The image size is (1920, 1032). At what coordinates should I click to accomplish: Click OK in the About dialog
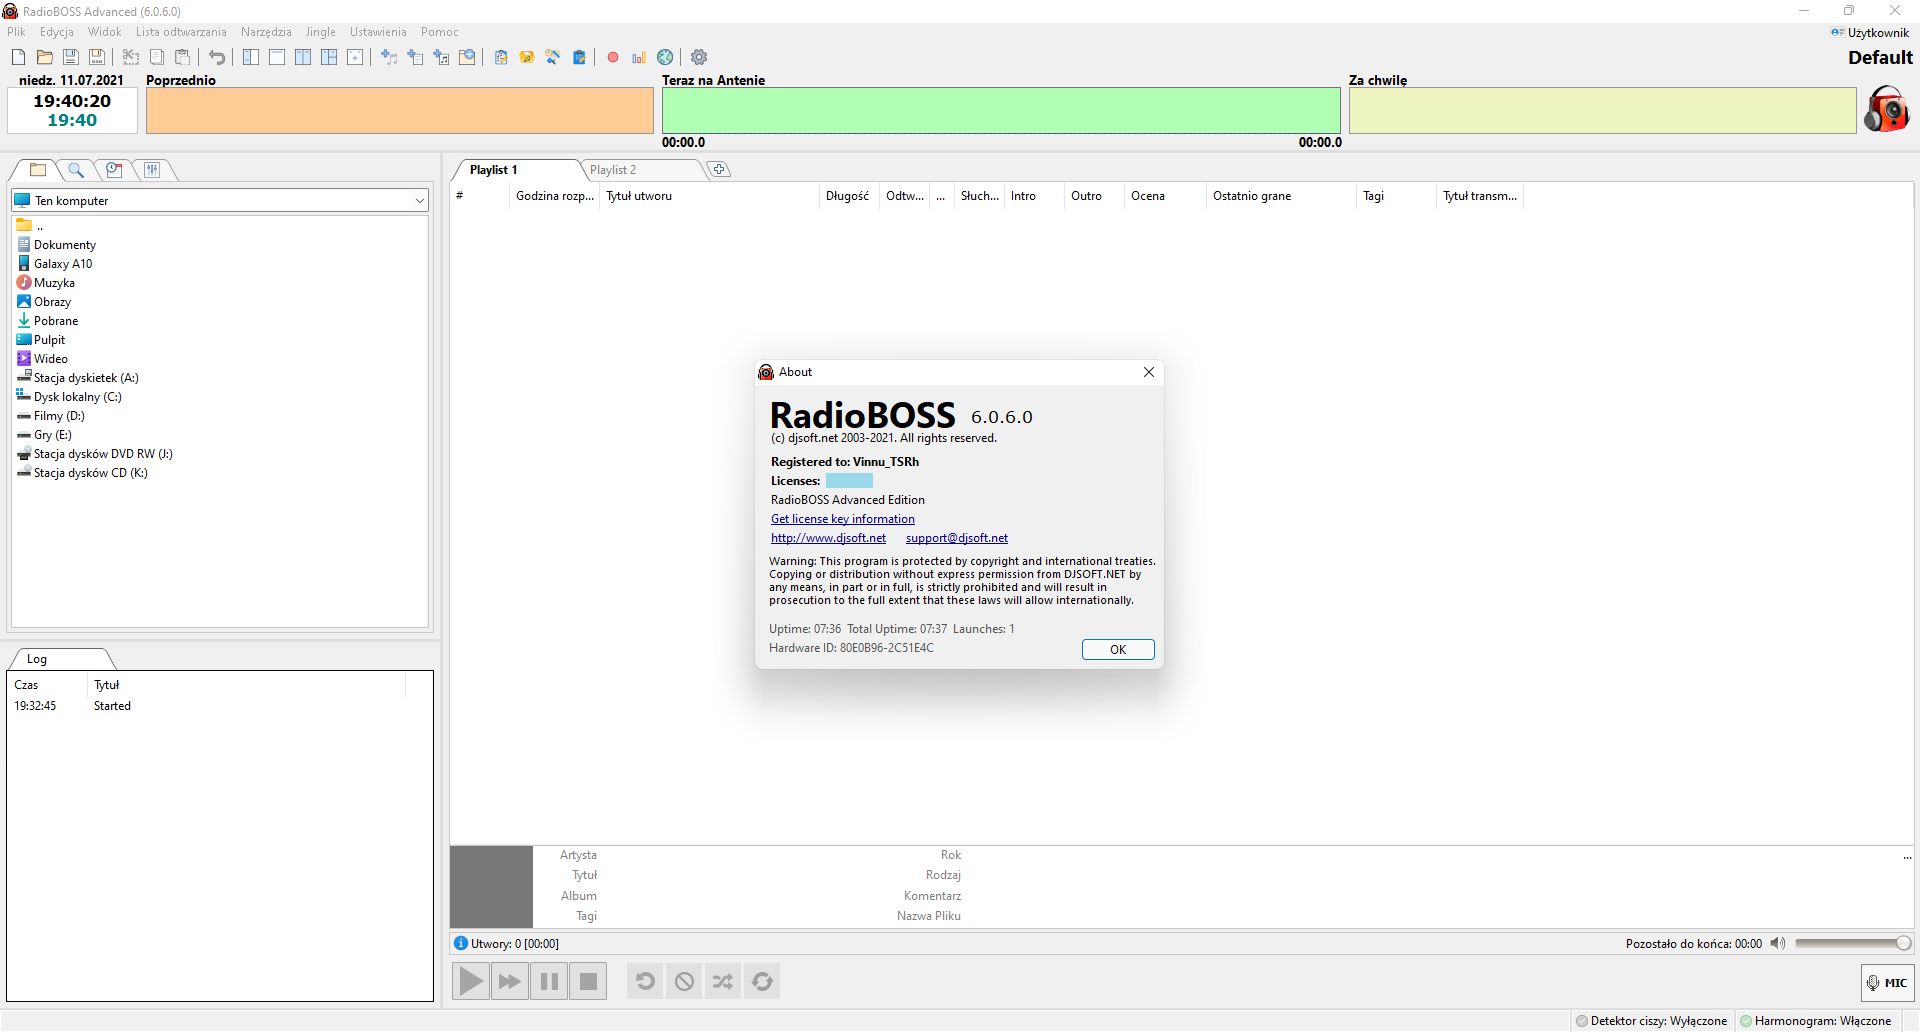[1118, 649]
